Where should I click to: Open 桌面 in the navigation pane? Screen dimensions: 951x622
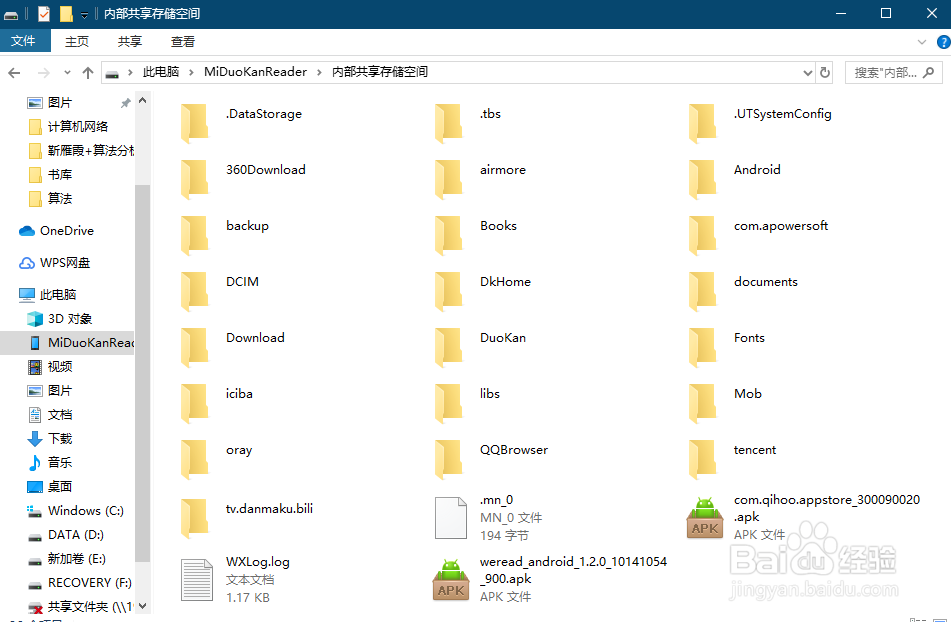[50, 486]
